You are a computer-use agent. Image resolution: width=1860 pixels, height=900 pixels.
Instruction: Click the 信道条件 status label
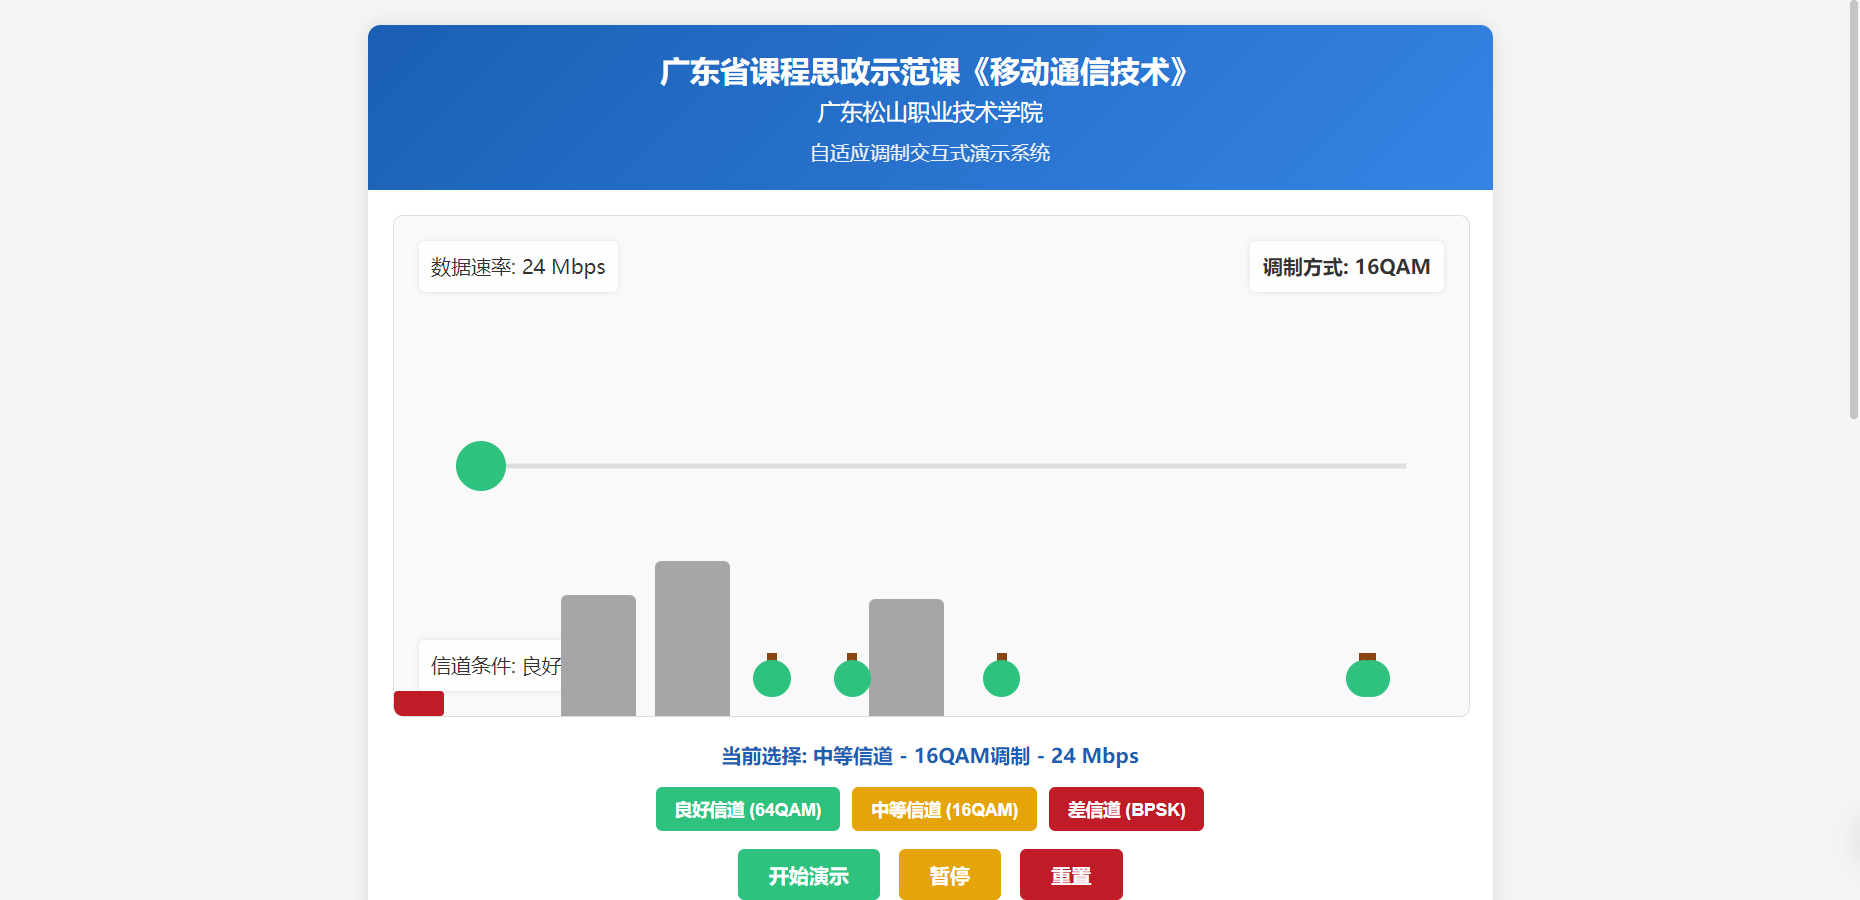point(490,665)
